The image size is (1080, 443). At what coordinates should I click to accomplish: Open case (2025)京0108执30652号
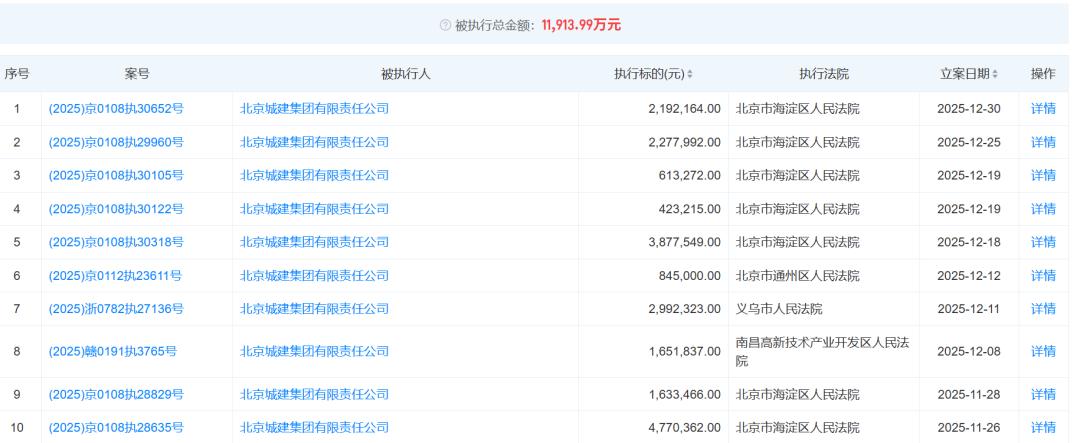[x=115, y=108]
